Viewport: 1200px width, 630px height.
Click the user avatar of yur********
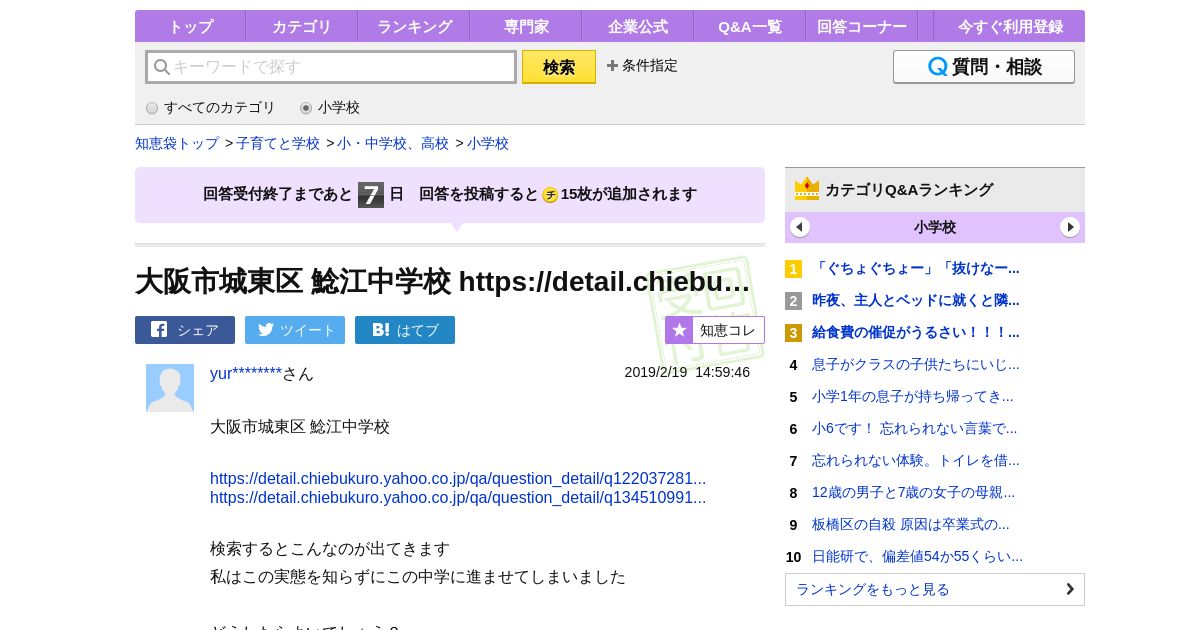pos(170,388)
